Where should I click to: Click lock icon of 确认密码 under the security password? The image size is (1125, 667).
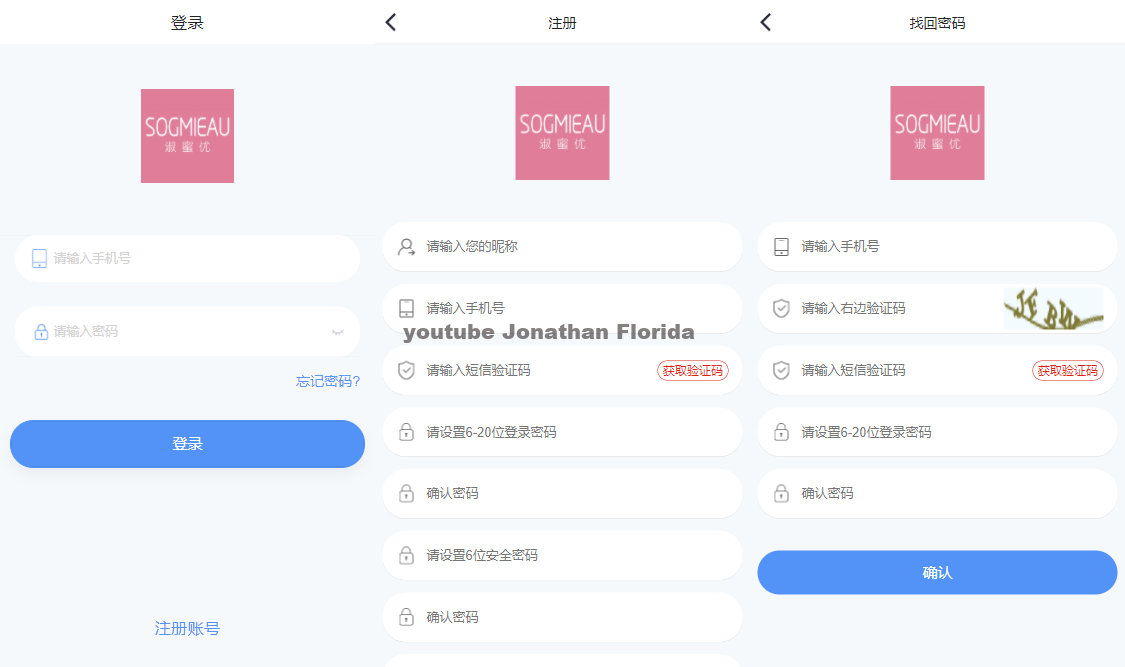tap(406, 617)
